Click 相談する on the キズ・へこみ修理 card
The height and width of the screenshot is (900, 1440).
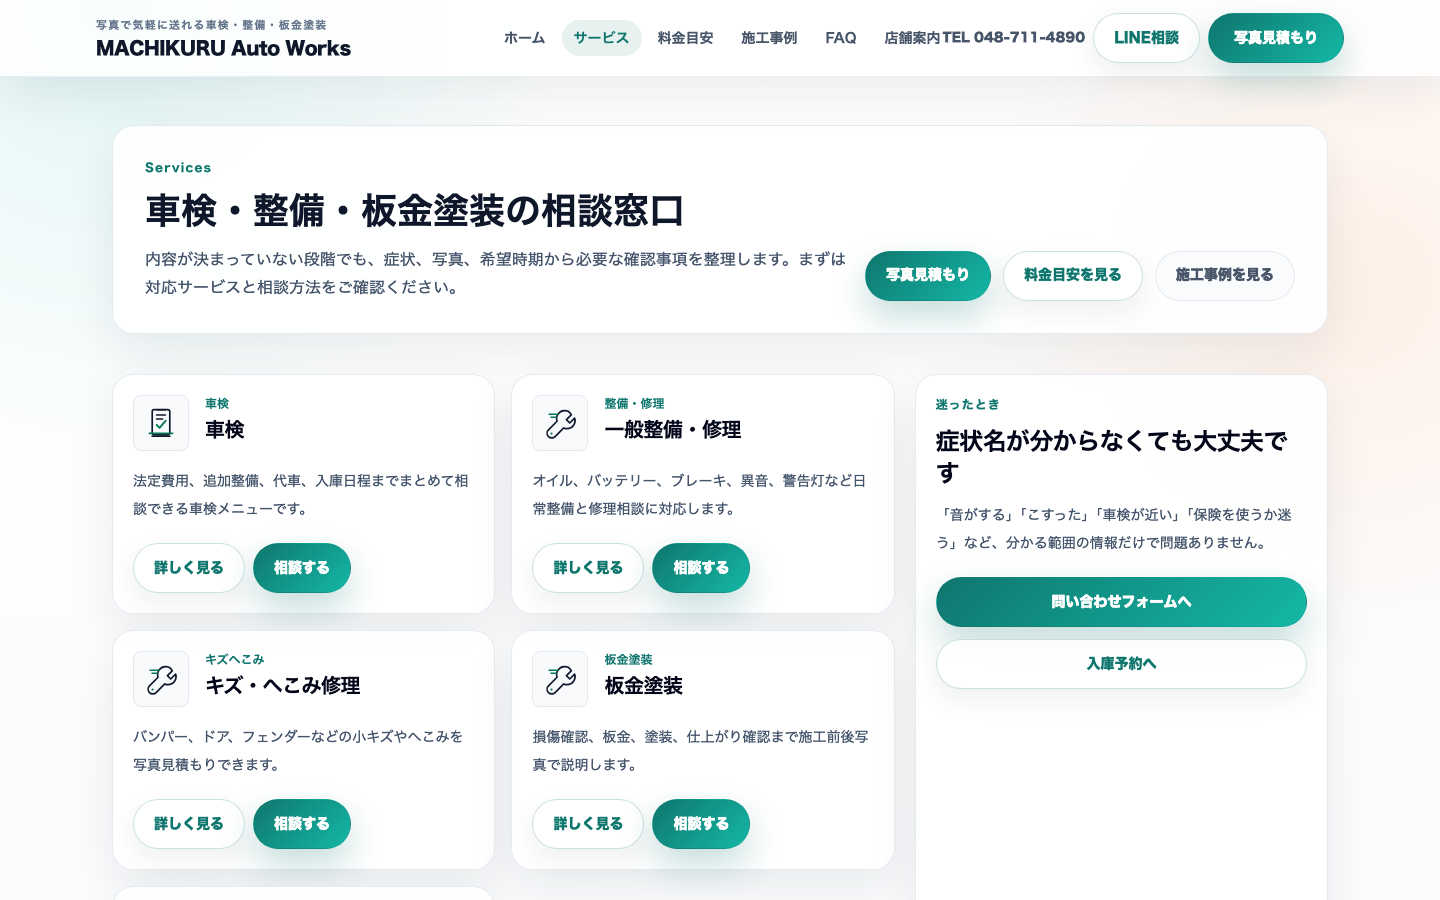[x=302, y=824]
